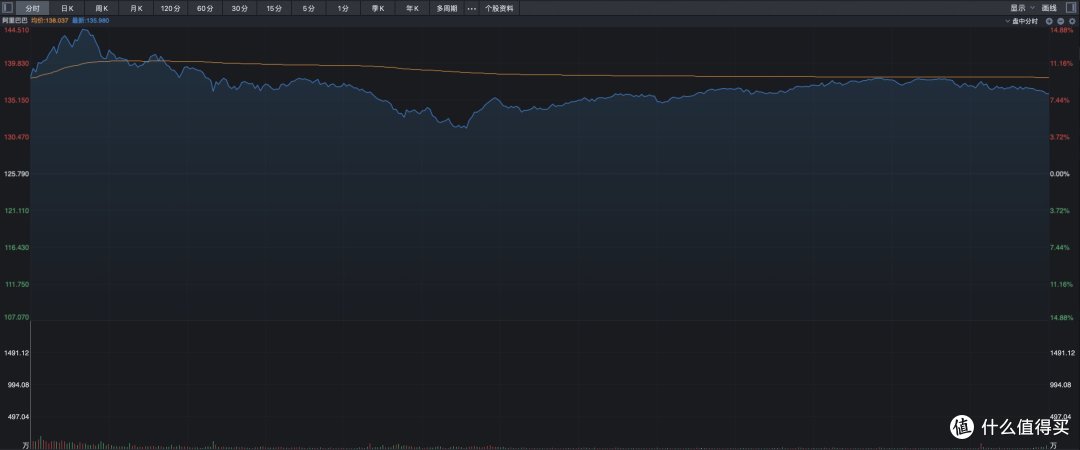Image resolution: width=1080 pixels, height=450 pixels.
Task: Click the 107.070 bottom price label
Action: coord(17,317)
